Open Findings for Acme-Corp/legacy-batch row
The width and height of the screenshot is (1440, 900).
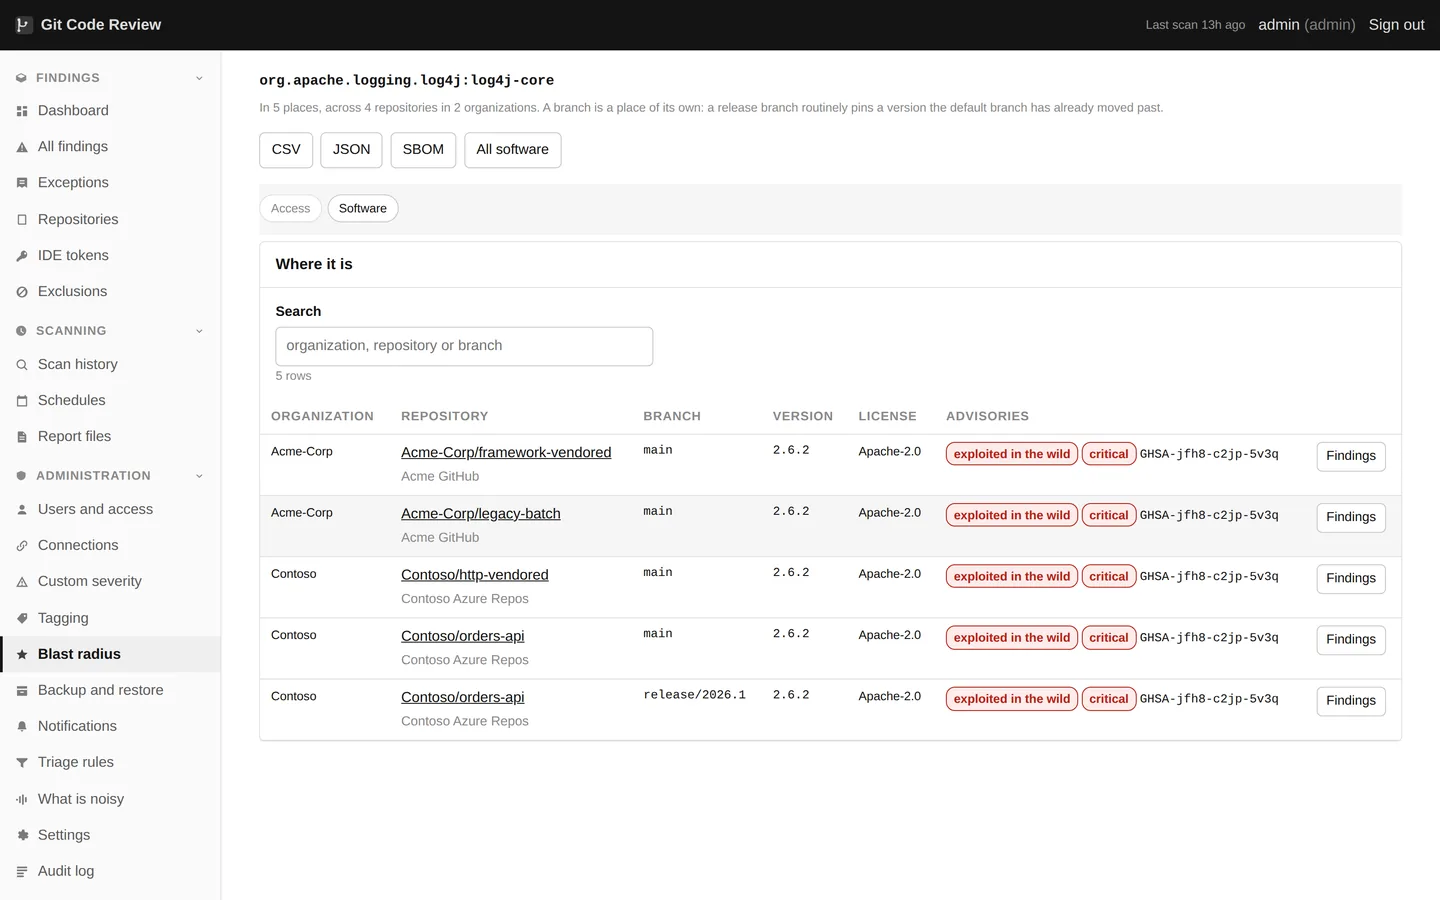[1351, 517]
